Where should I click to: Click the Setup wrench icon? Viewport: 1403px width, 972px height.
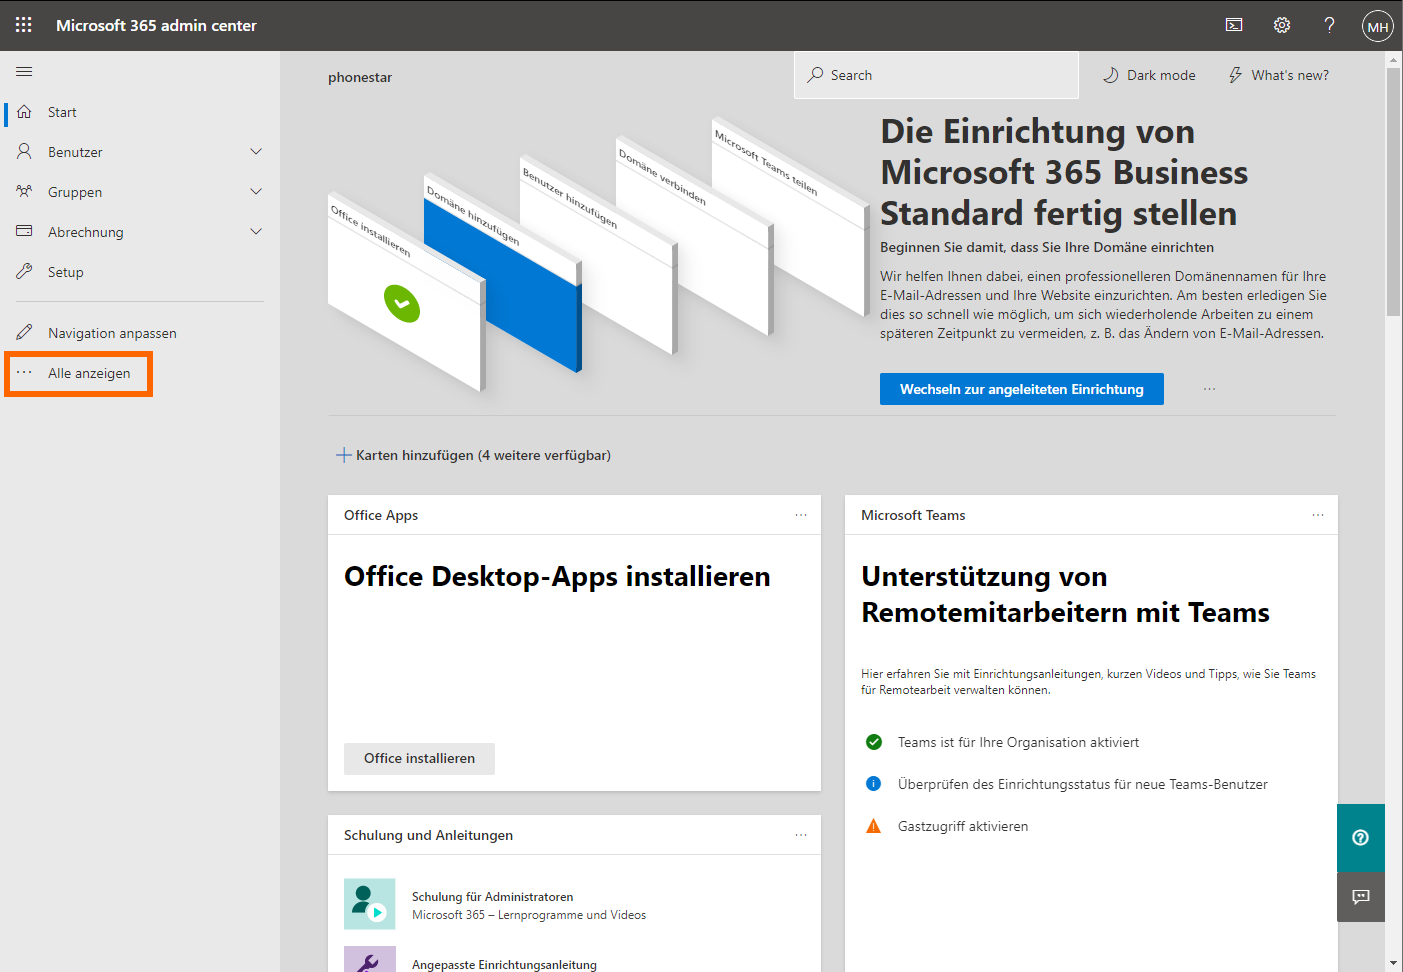(24, 271)
